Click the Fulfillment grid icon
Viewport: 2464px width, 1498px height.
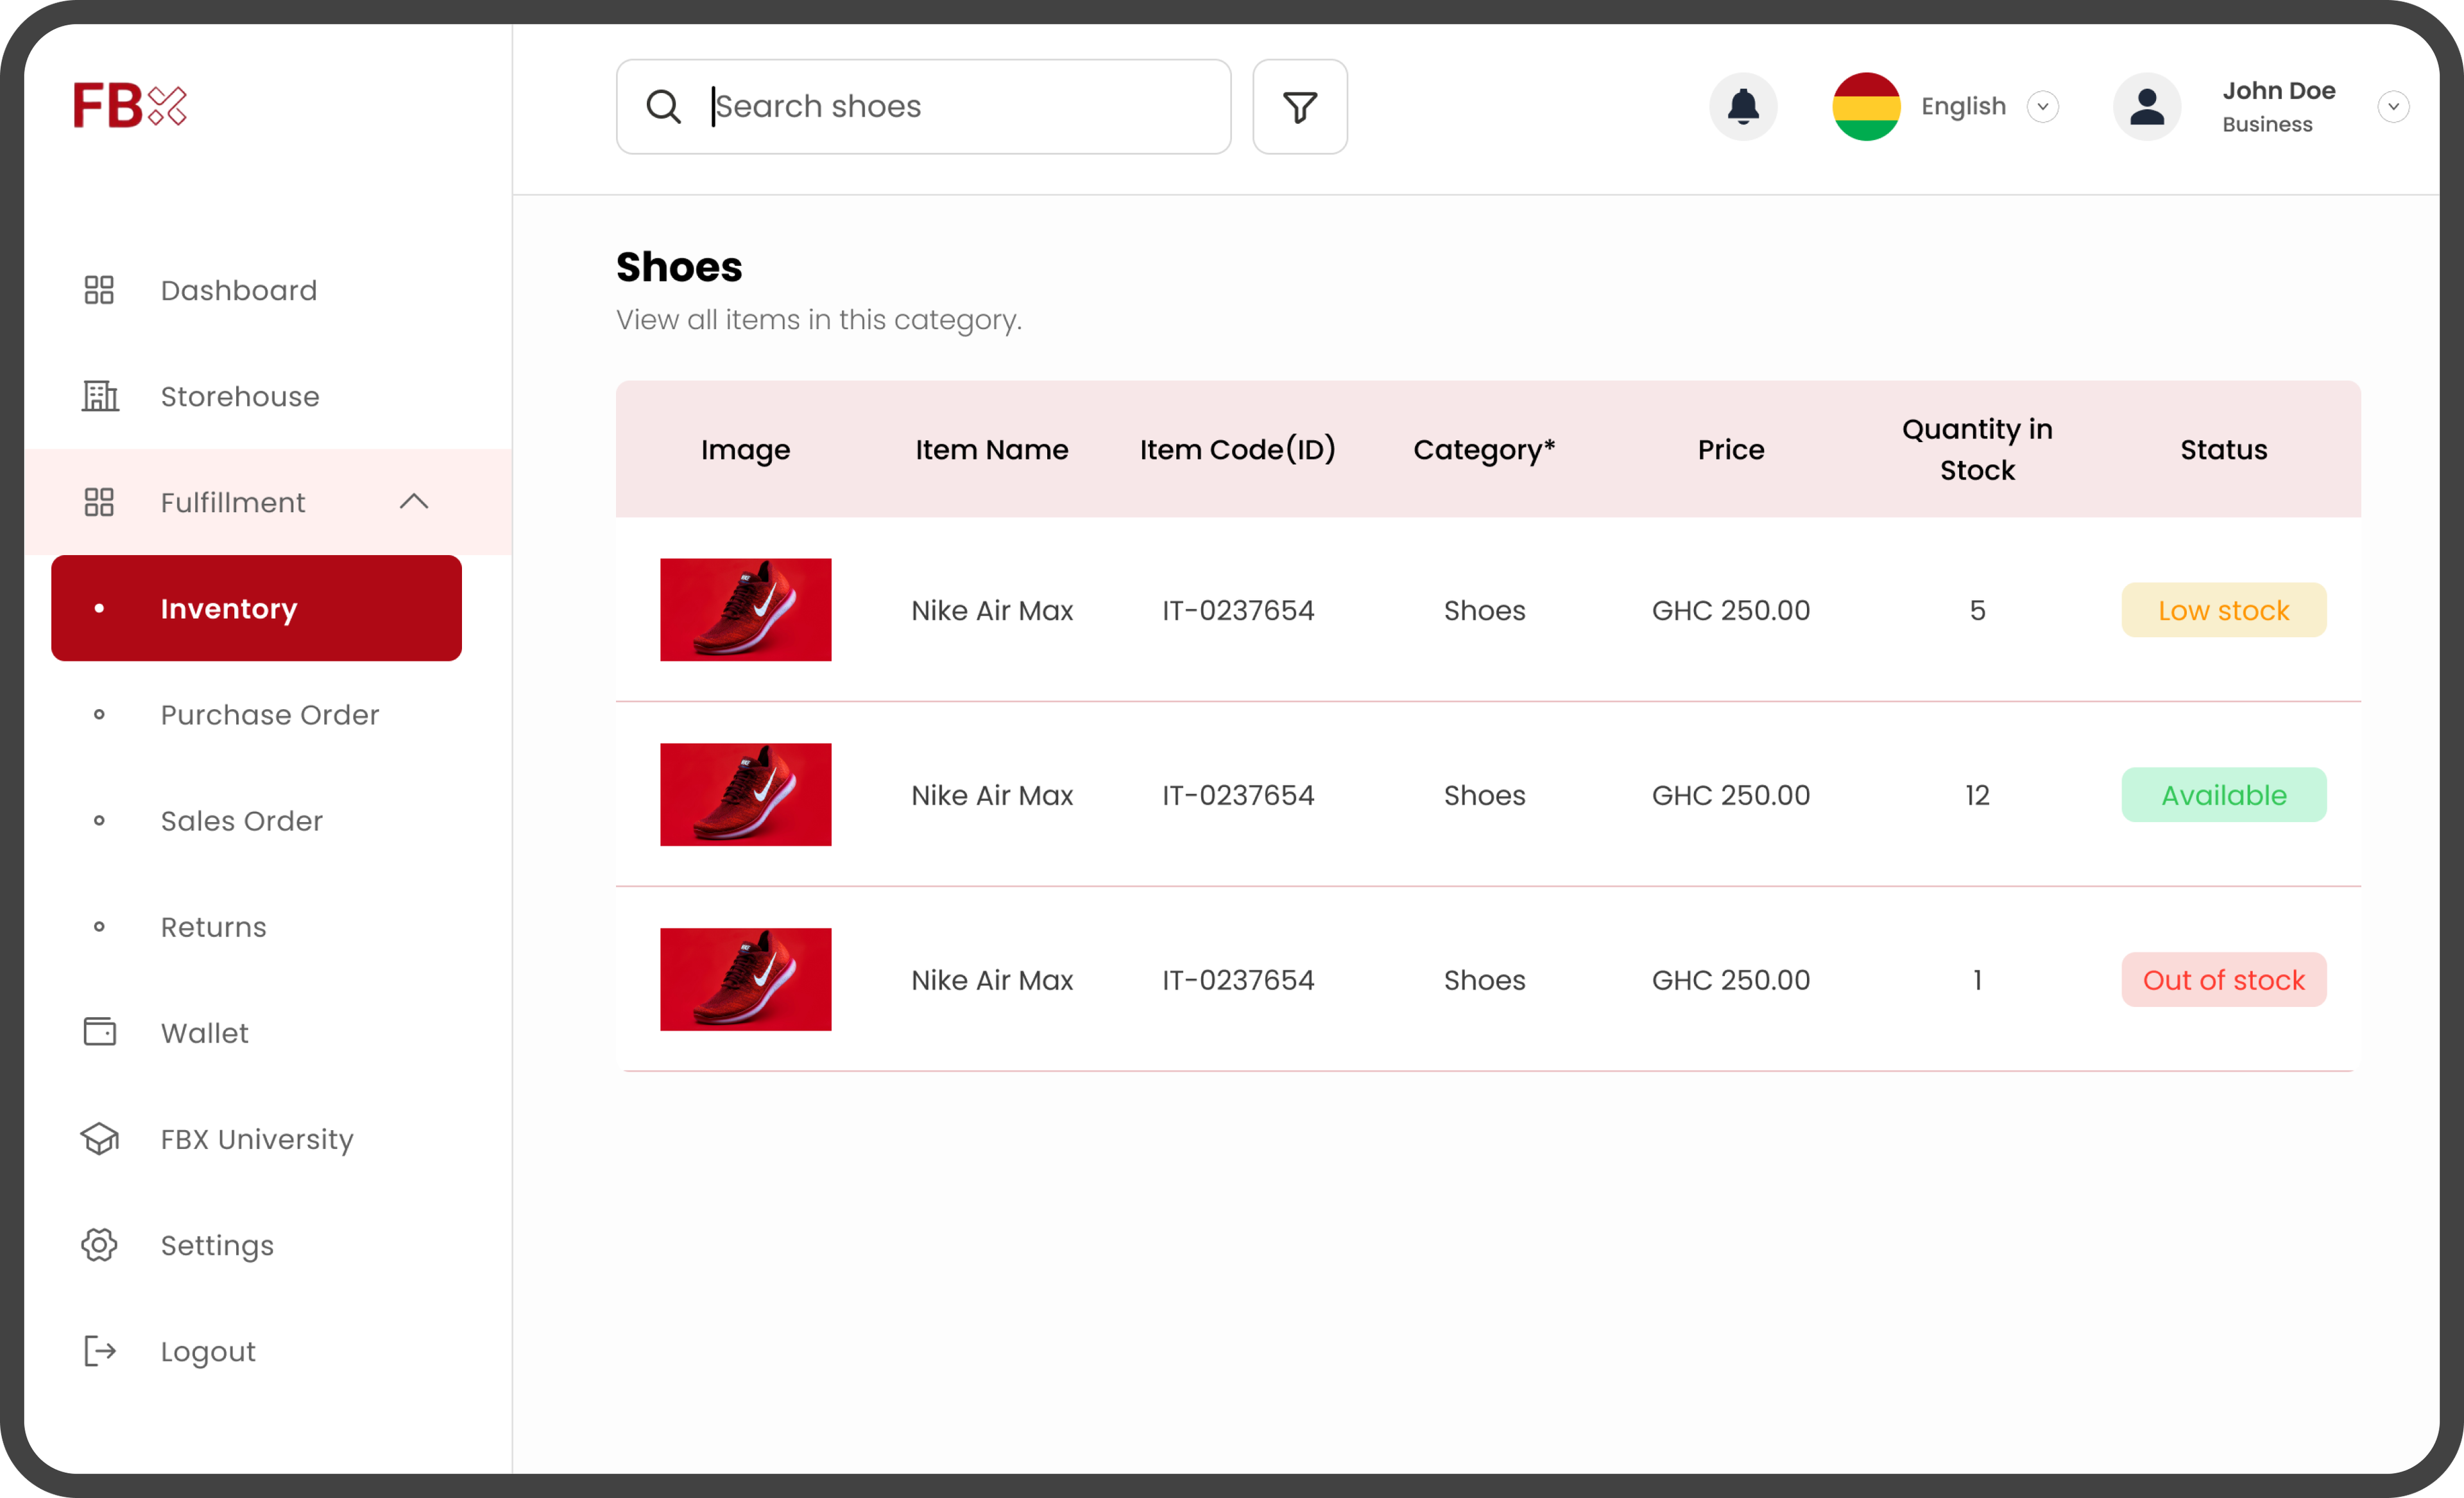(x=99, y=502)
